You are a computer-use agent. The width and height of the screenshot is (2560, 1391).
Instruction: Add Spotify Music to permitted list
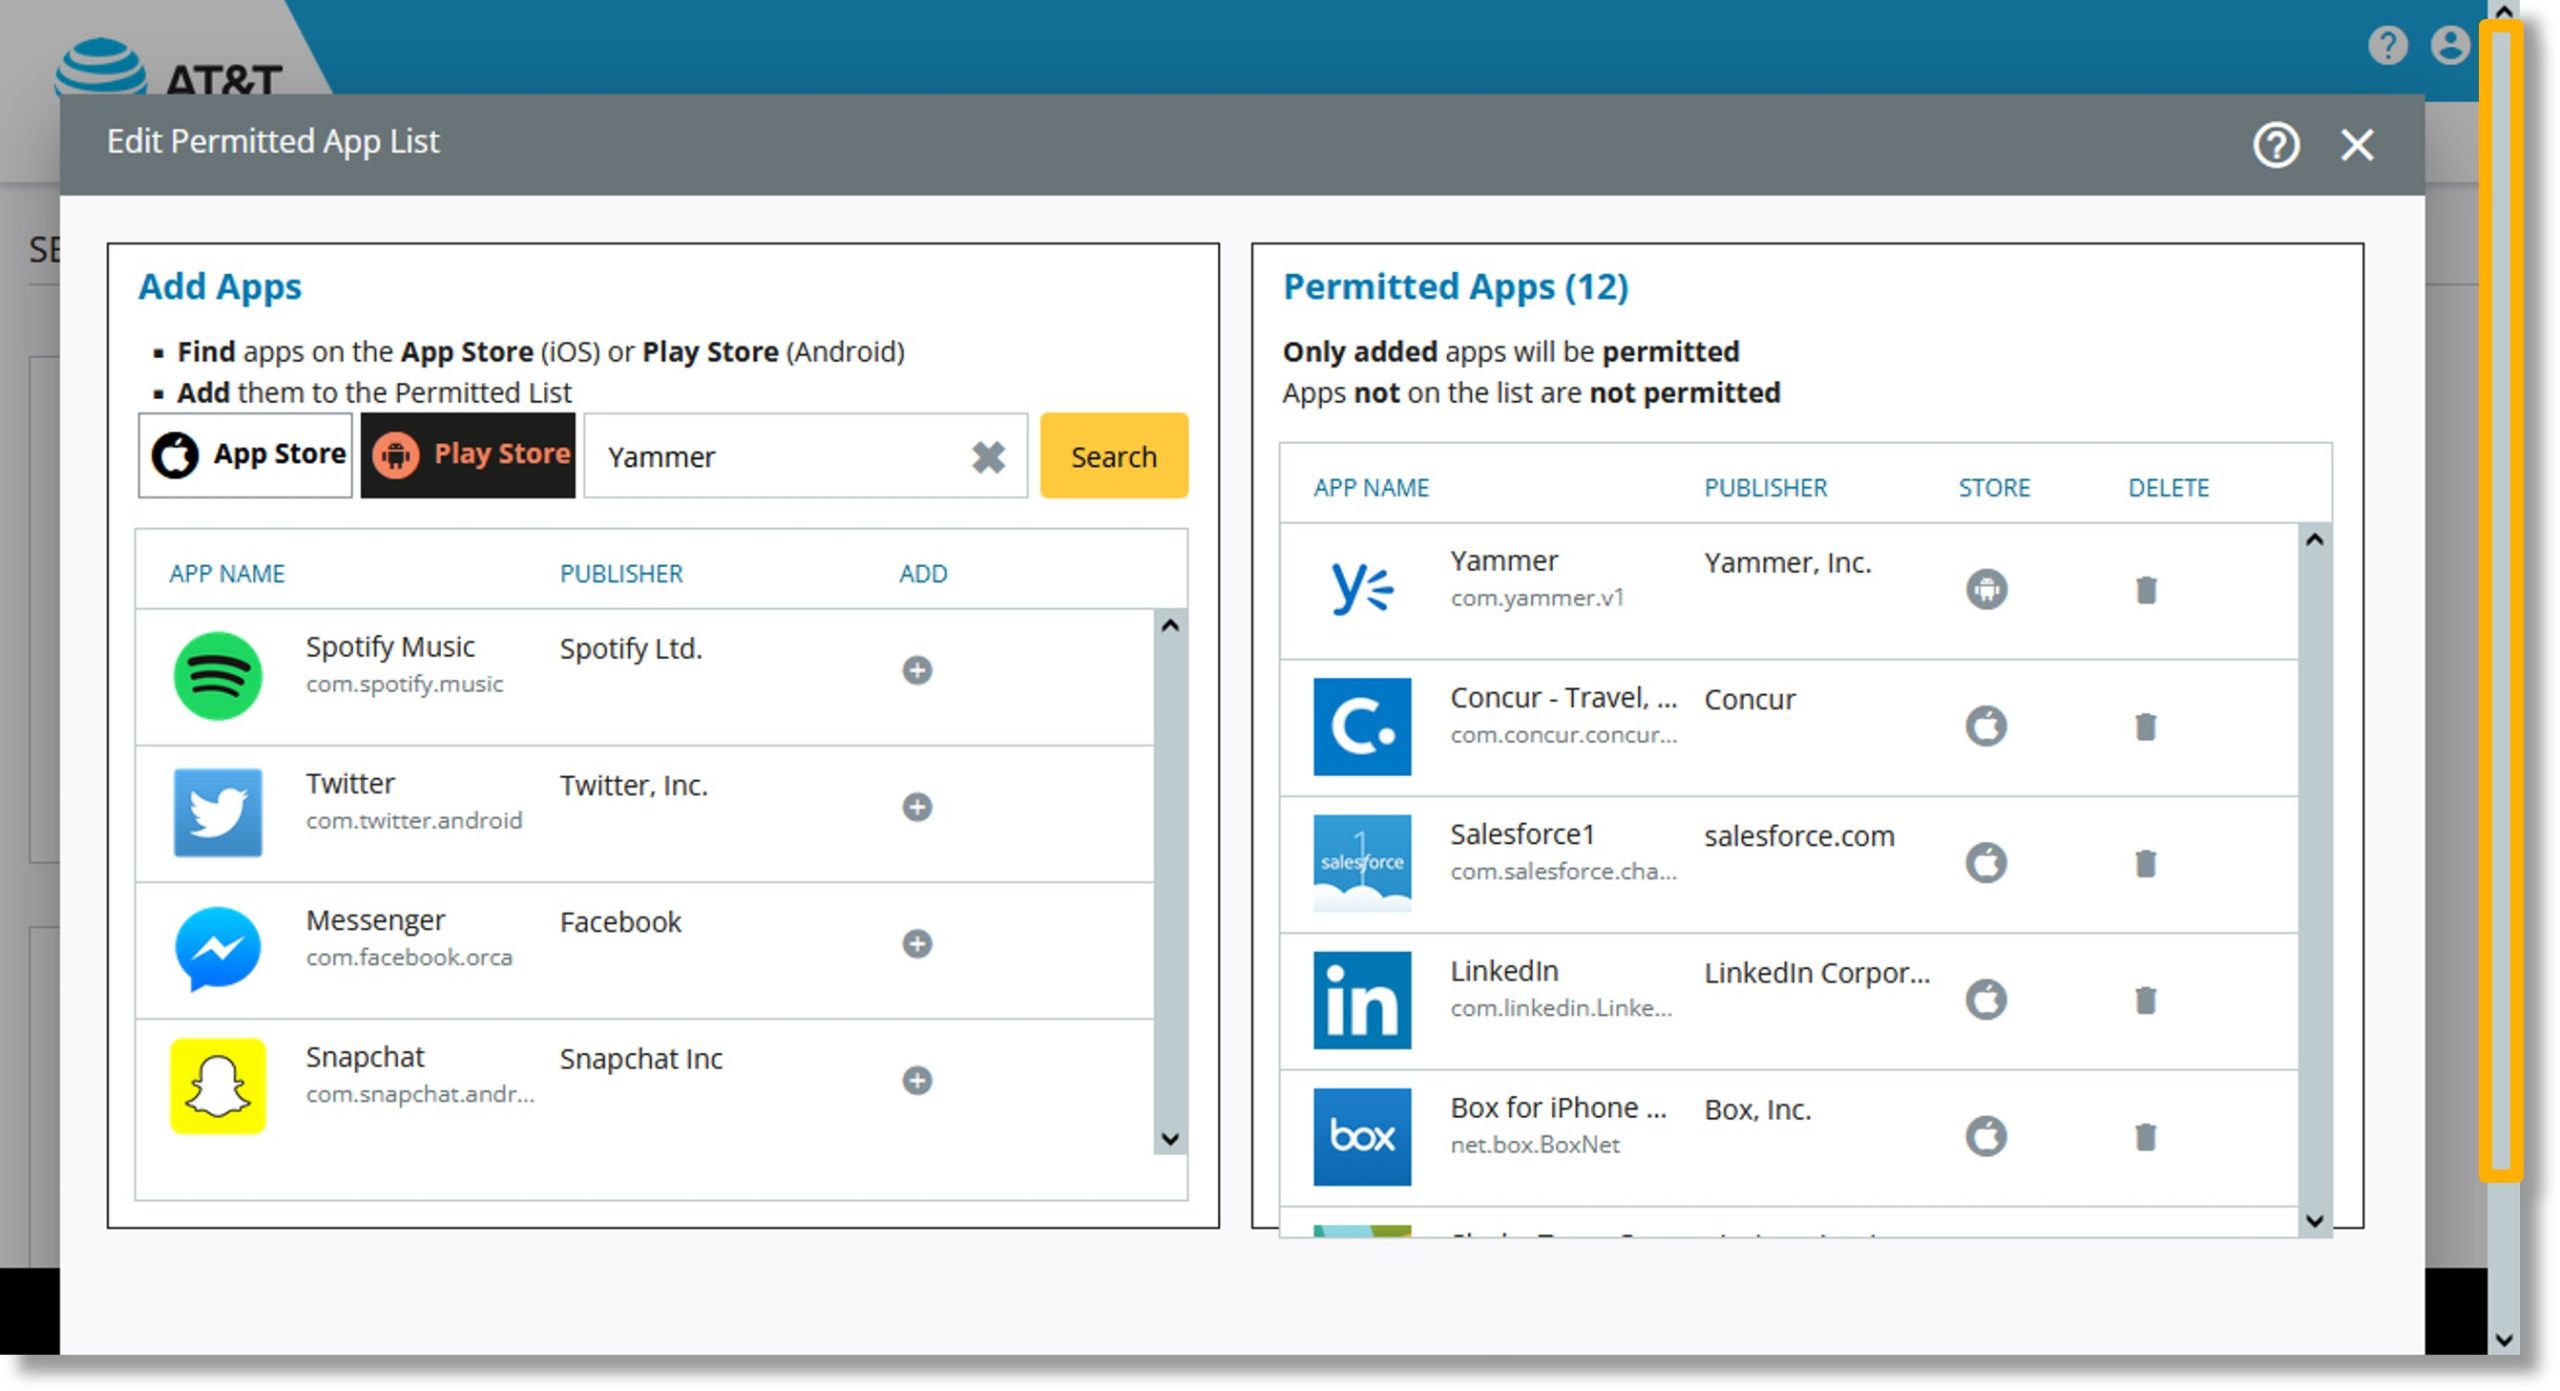click(917, 670)
